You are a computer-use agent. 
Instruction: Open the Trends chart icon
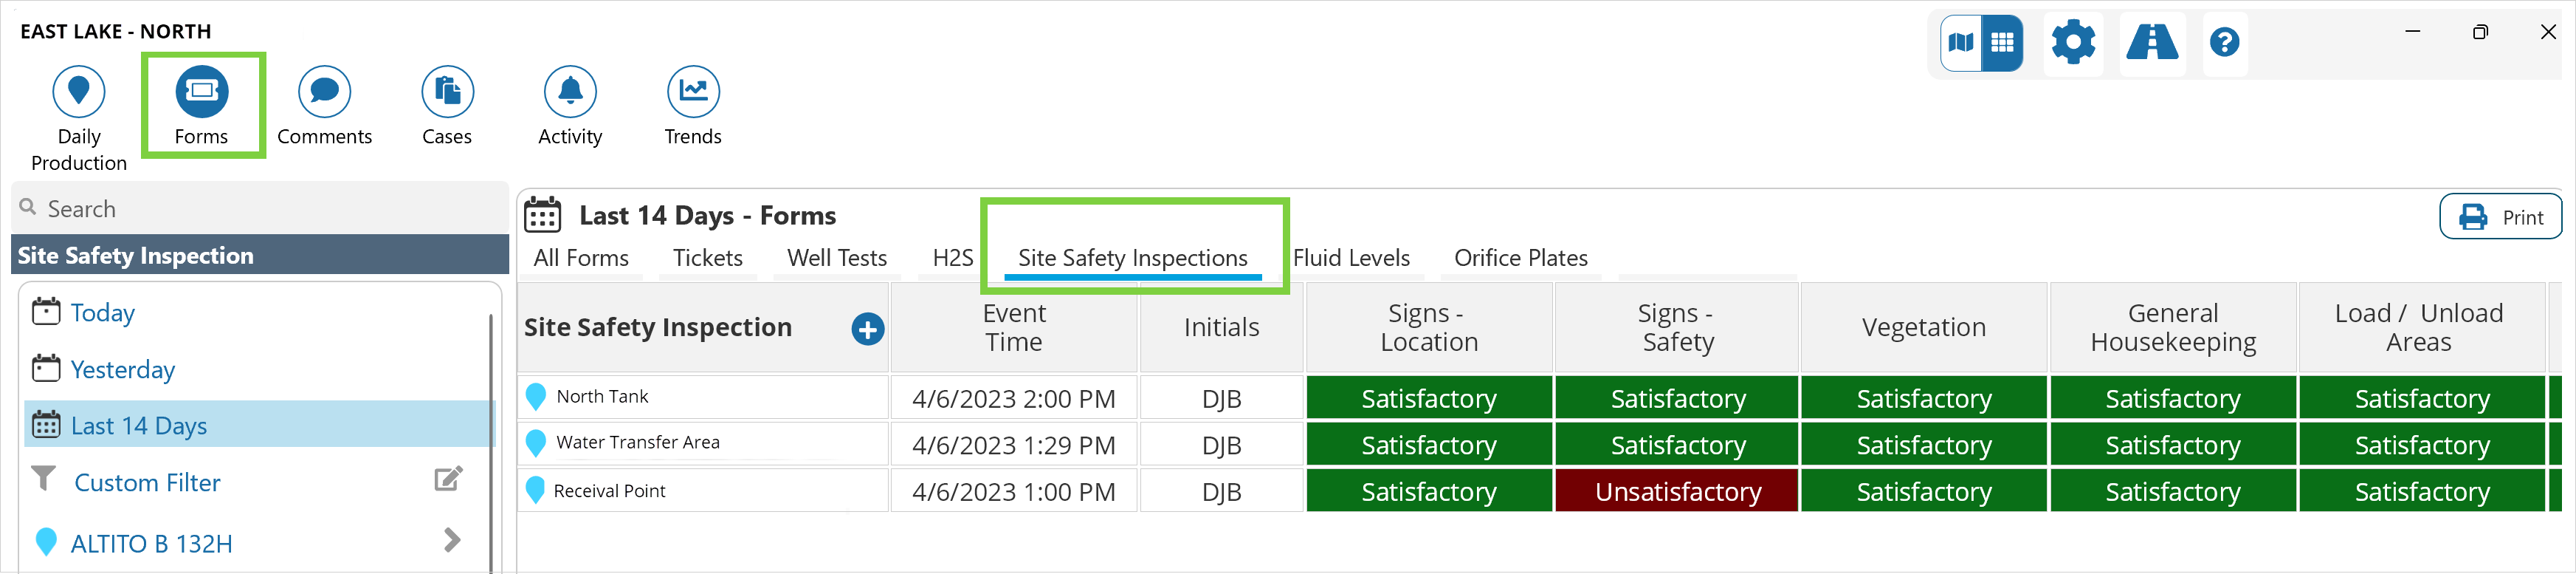[693, 92]
